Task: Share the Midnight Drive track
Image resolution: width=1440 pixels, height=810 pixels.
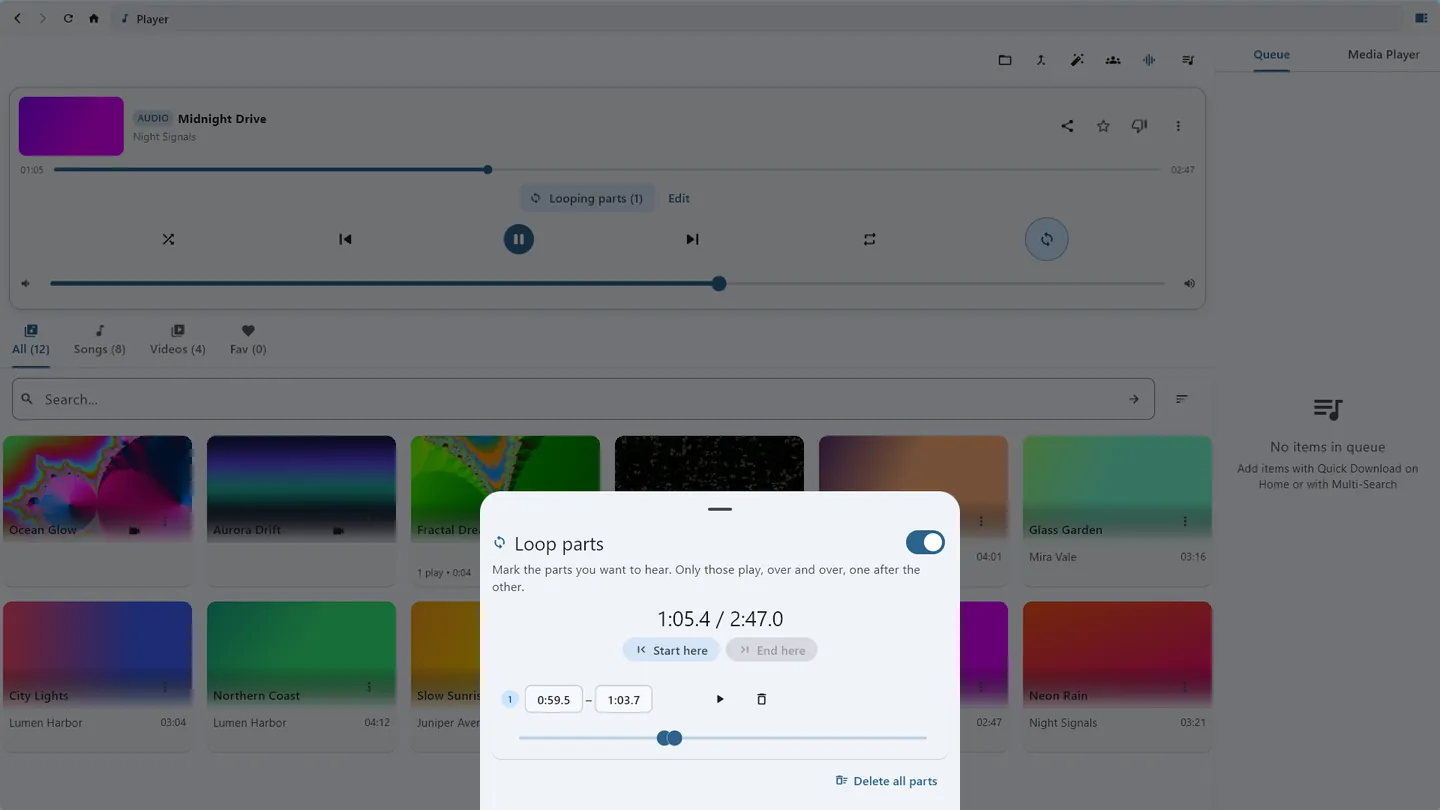Action: tap(1067, 126)
